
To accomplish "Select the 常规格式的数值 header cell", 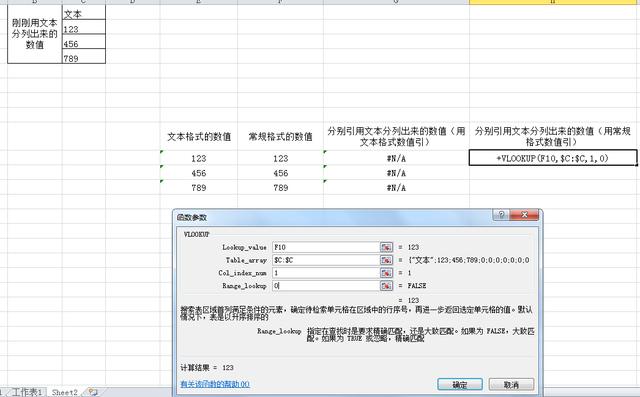I will tap(280, 136).
